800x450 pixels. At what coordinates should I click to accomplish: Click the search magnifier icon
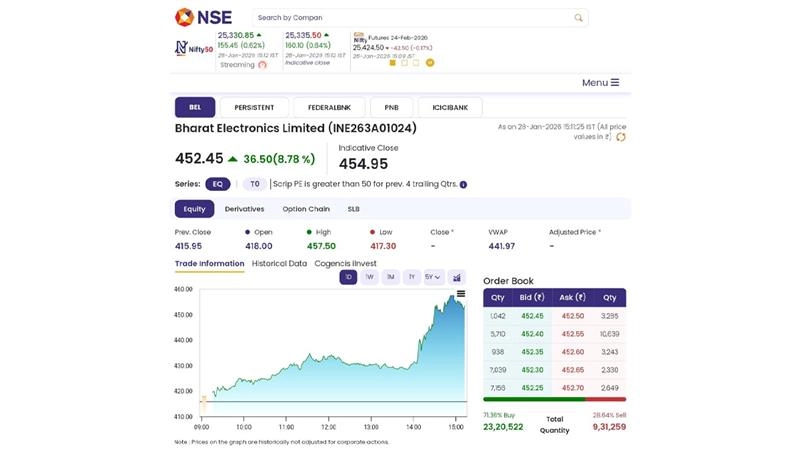tap(578, 18)
